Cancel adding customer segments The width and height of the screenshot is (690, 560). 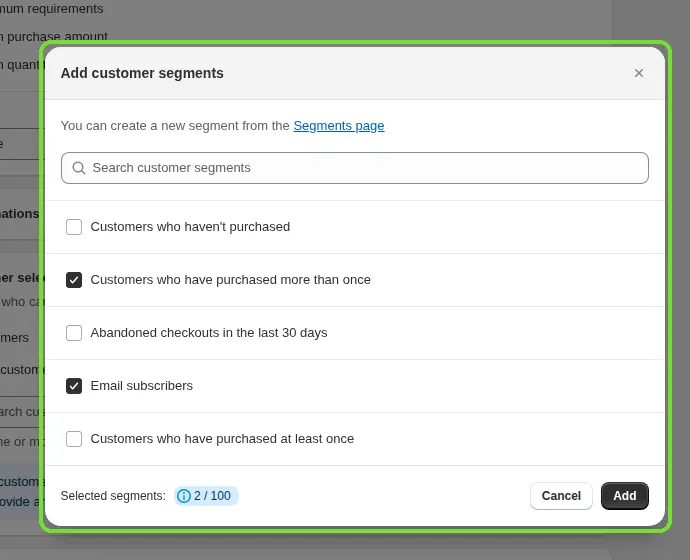coord(561,496)
